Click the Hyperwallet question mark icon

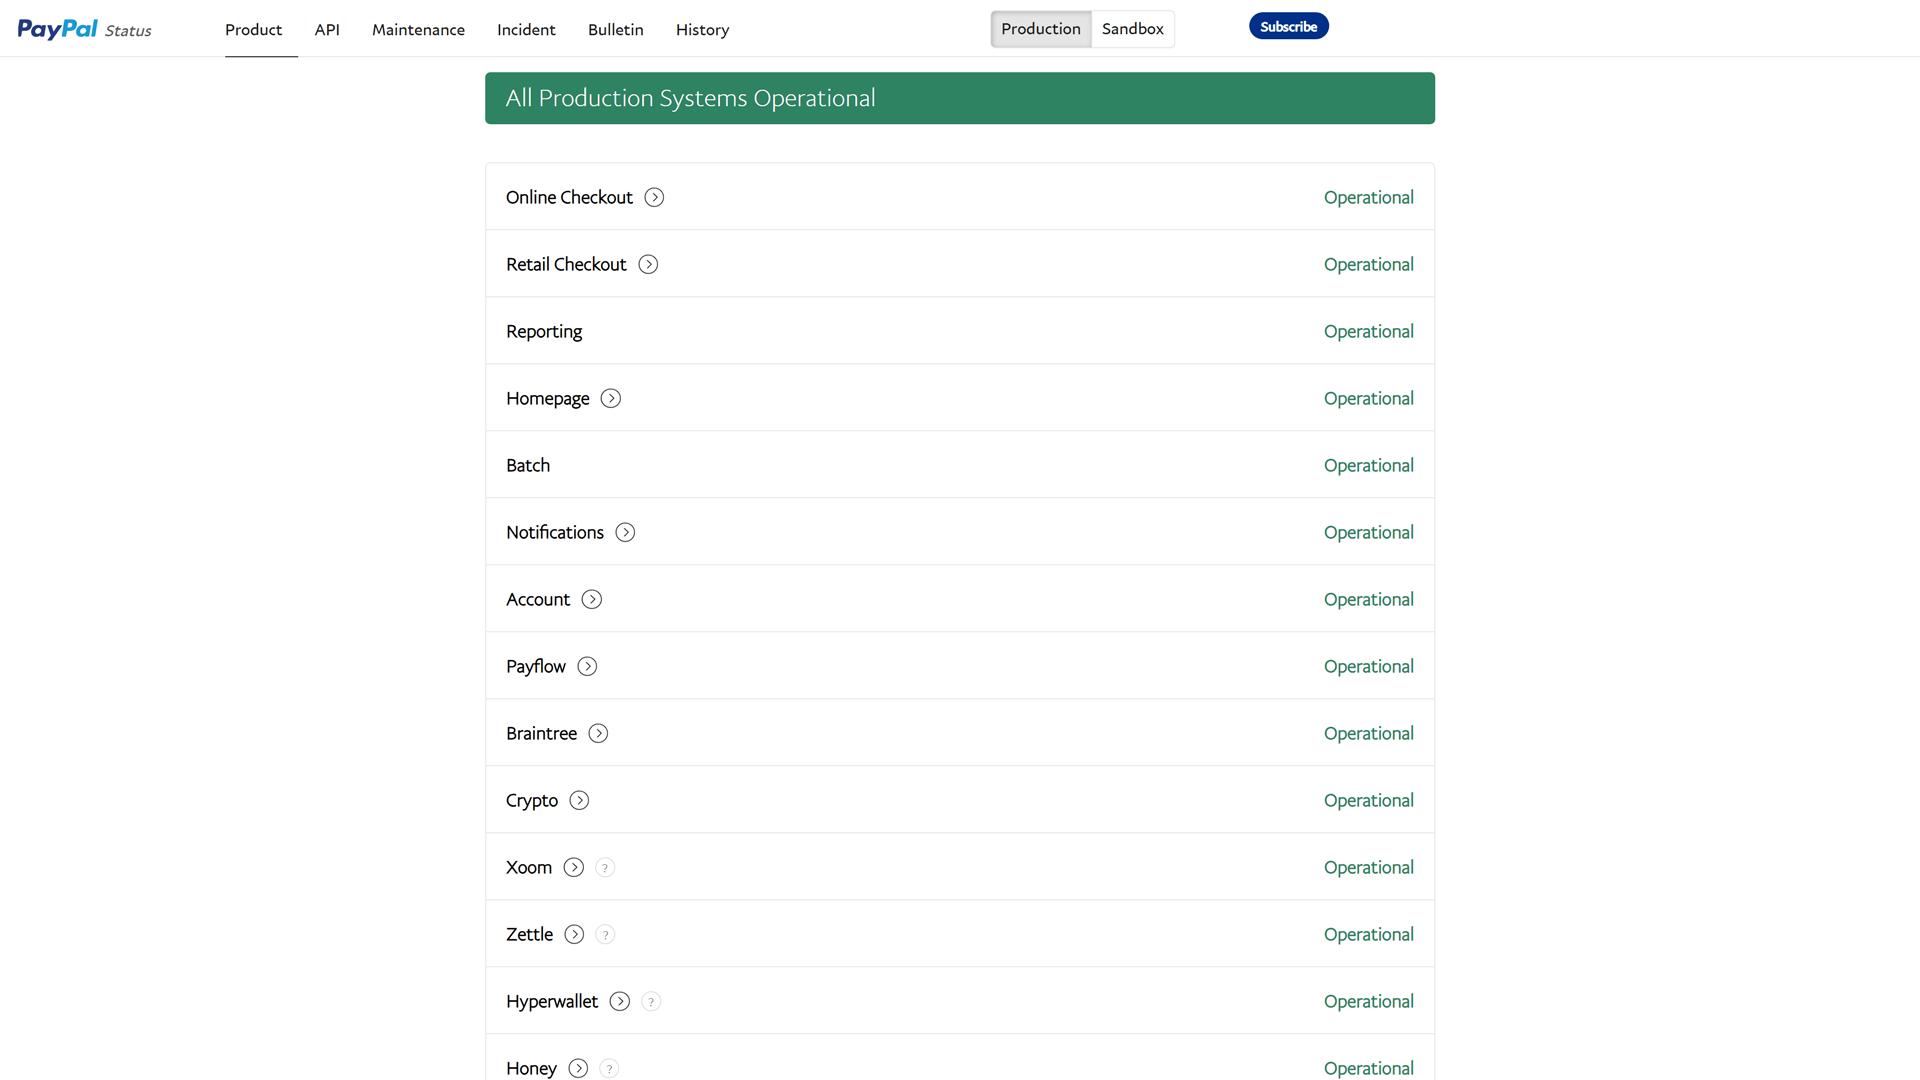pyautogui.click(x=651, y=1001)
